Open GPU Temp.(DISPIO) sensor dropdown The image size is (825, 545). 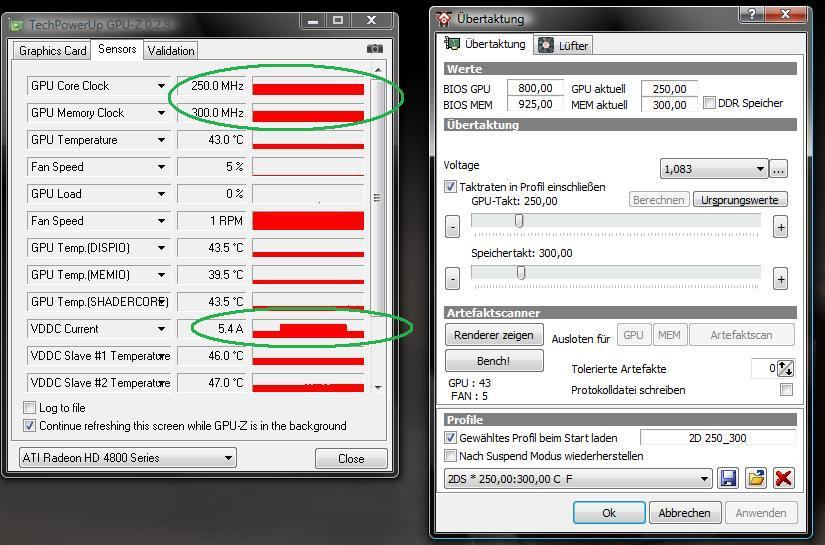(x=161, y=248)
